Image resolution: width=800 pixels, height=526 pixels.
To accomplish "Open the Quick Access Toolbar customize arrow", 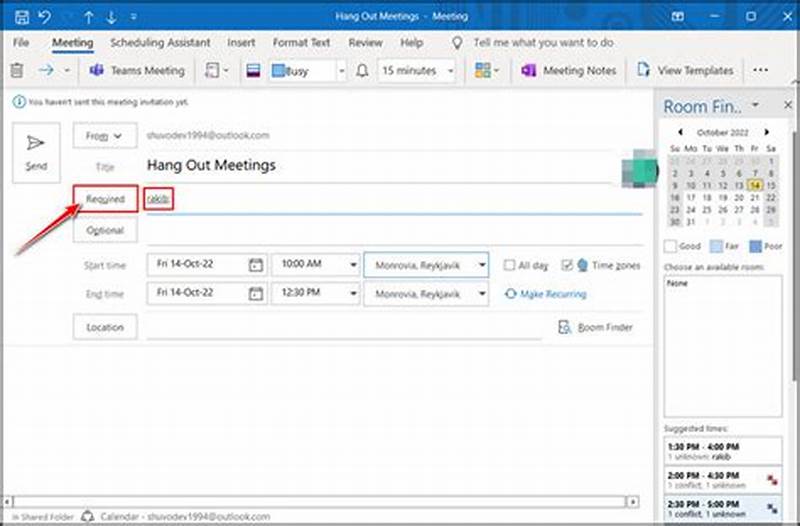I will tap(133, 17).
